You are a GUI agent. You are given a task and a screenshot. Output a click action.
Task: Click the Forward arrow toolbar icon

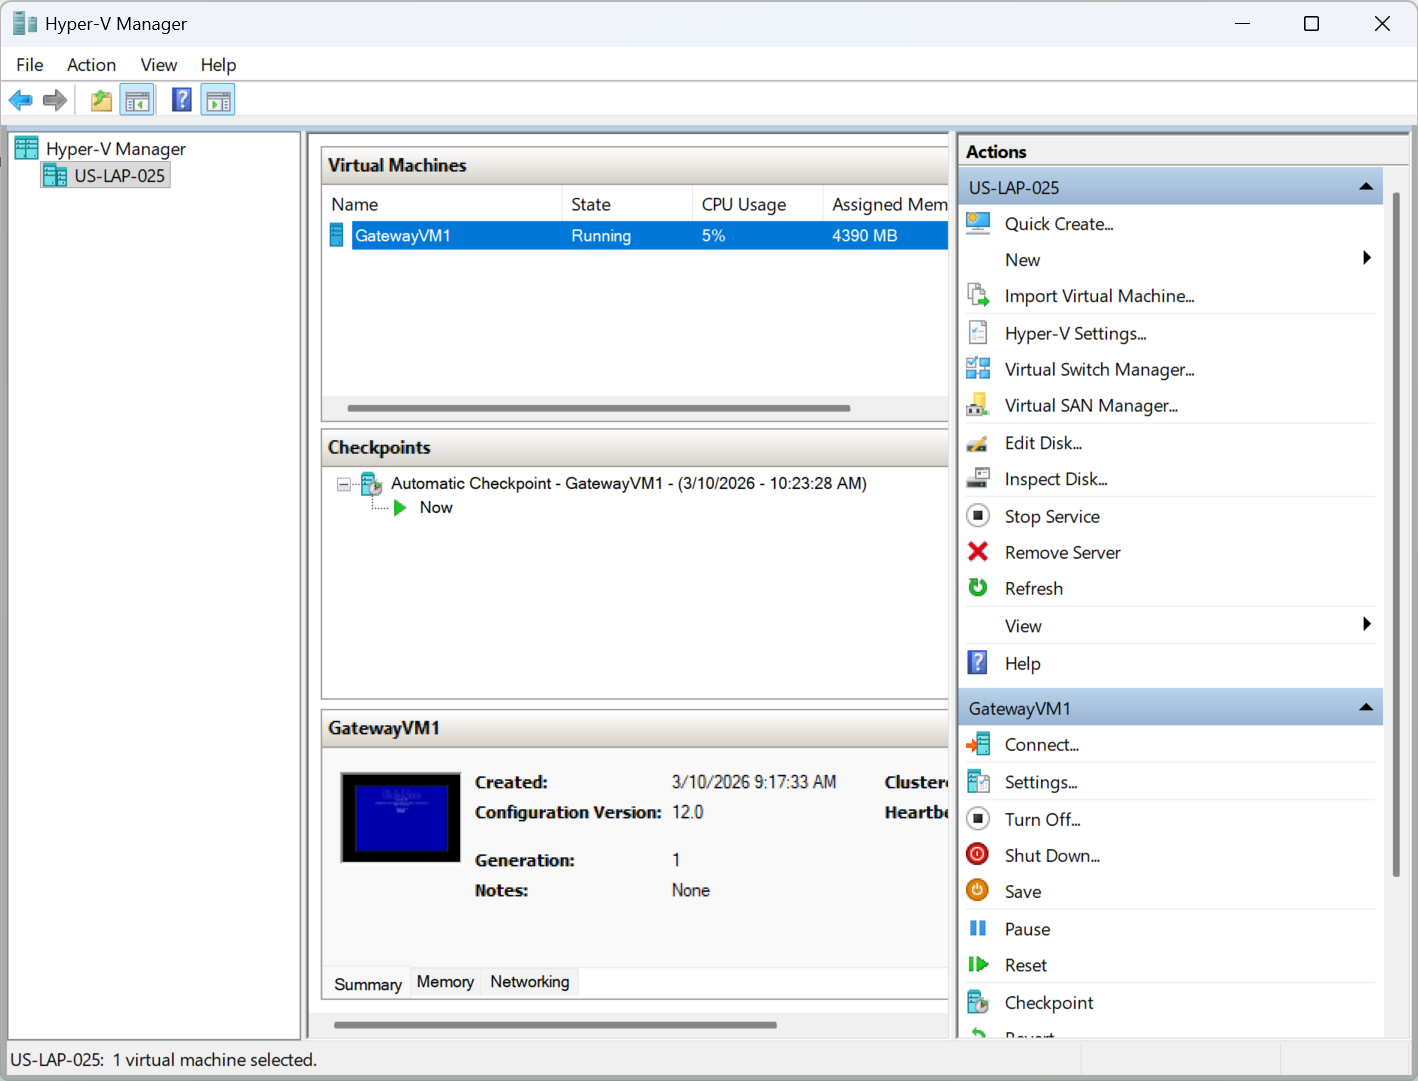tap(55, 100)
